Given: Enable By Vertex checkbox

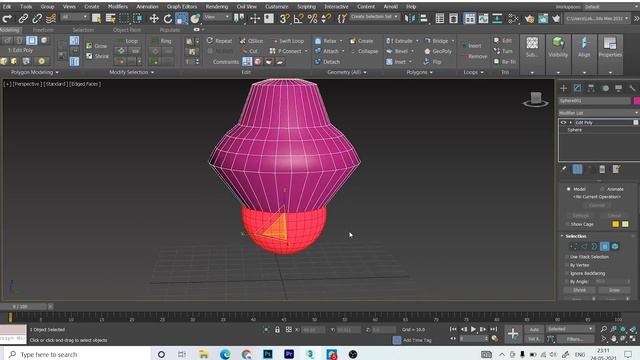Looking at the screenshot, I should (x=567, y=265).
